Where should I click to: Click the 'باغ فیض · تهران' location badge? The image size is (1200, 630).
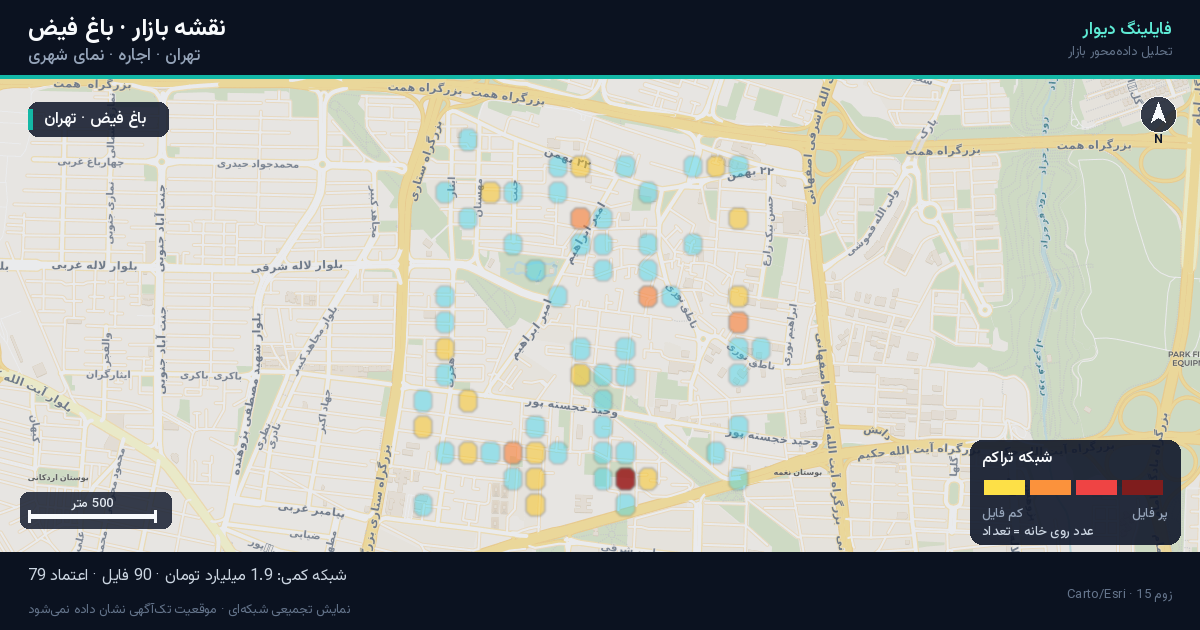99,119
